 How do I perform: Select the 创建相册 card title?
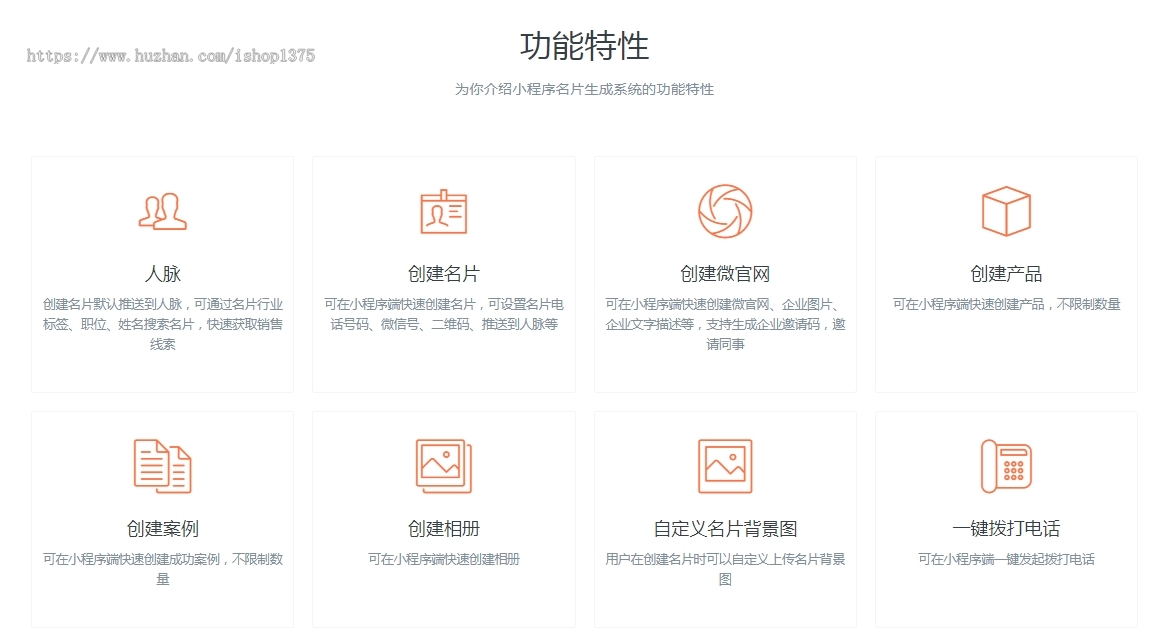444,528
